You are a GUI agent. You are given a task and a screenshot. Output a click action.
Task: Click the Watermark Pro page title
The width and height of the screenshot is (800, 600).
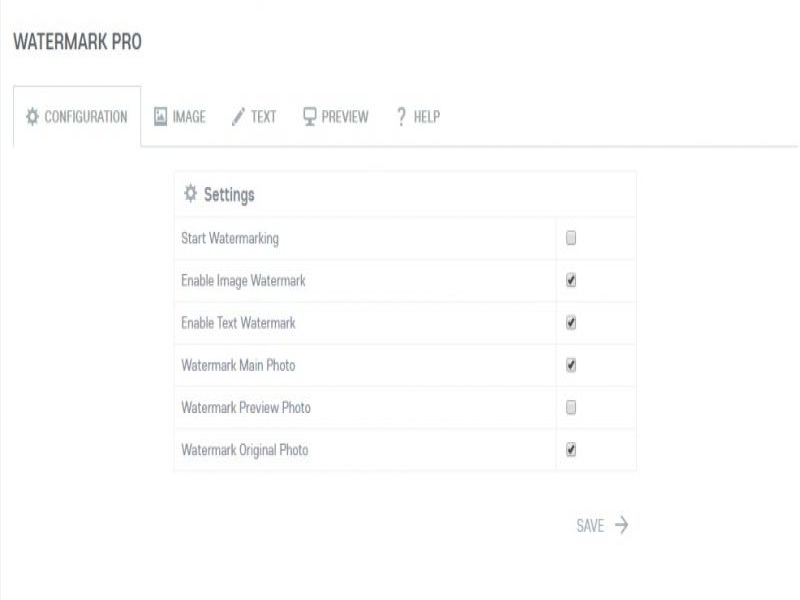[77, 43]
